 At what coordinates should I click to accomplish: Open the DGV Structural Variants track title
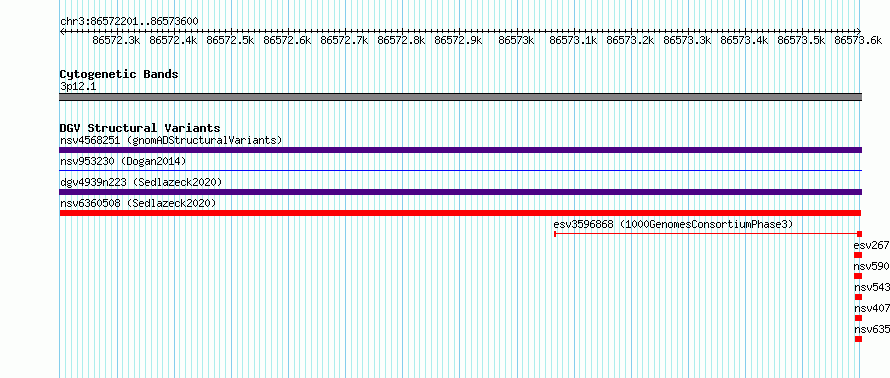(140, 128)
